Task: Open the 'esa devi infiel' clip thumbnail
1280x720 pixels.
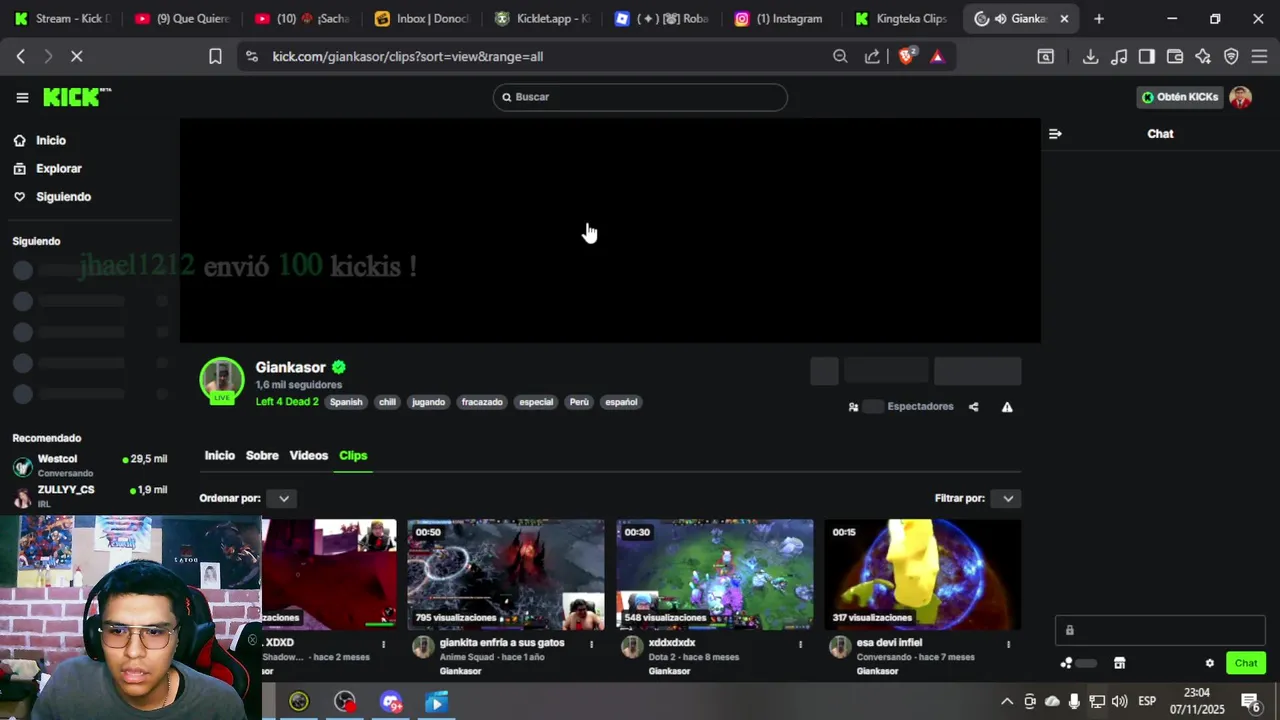Action: pyautogui.click(x=923, y=574)
